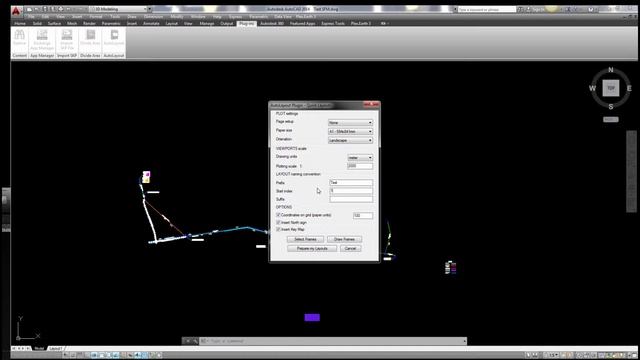Expand the coordinate system menu below ViewCube
Viewport: 640px width, 360px height.
611,120
